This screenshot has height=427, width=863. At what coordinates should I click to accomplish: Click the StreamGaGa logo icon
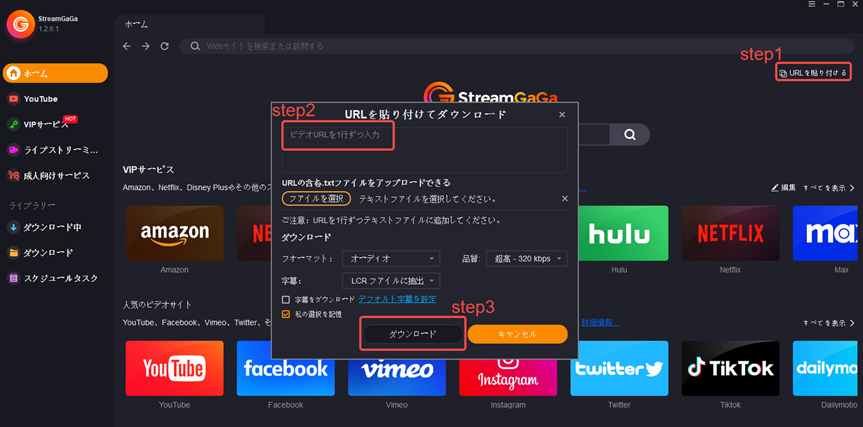(x=21, y=24)
